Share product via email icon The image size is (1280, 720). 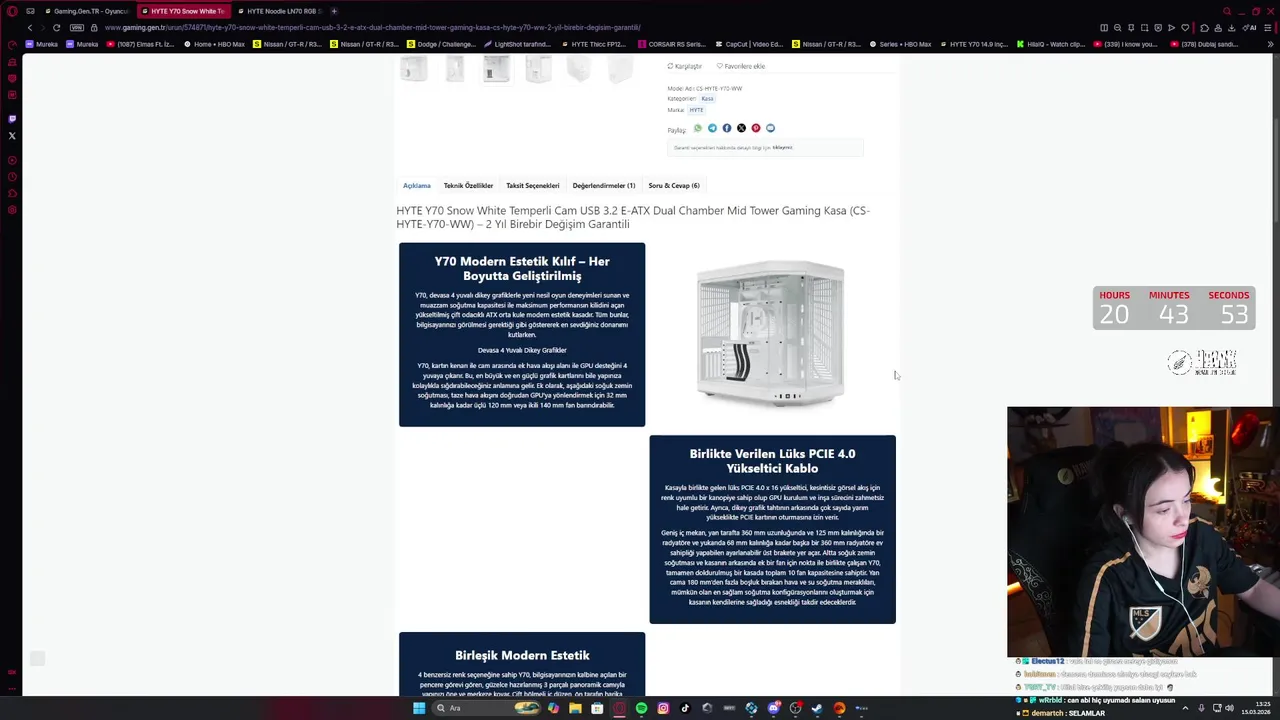coord(770,128)
